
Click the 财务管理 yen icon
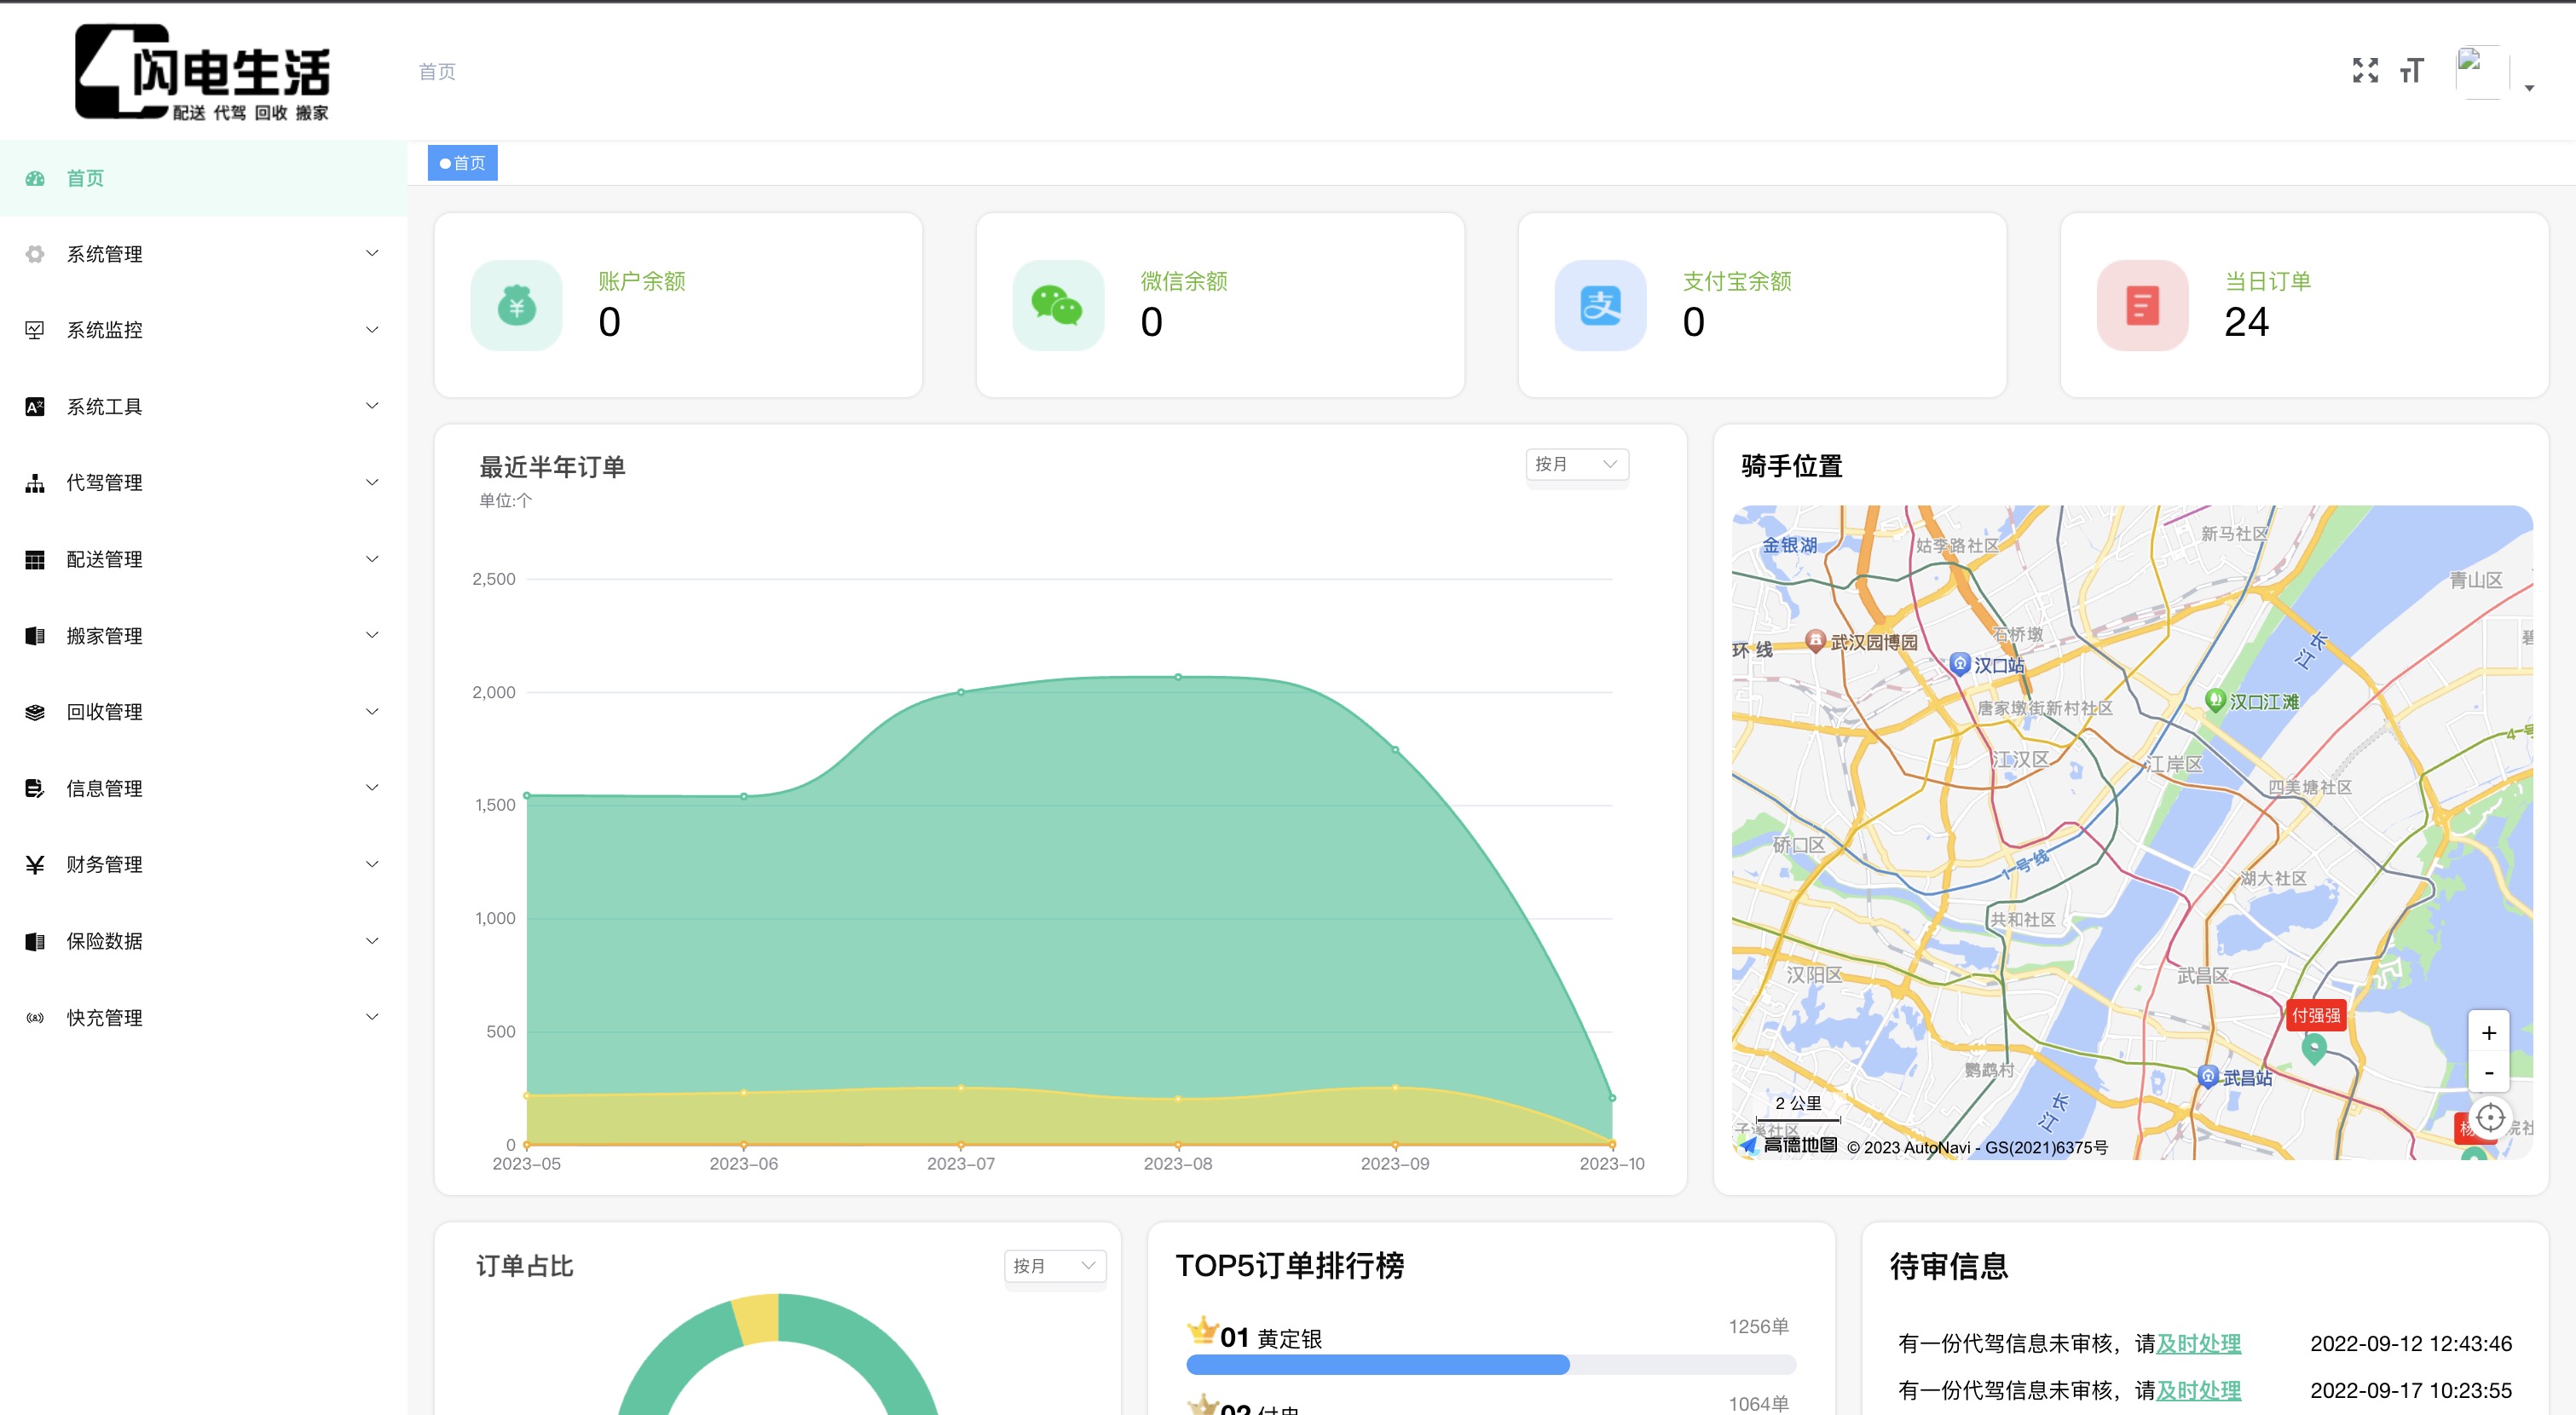pyautogui.click(x=35, y=865)
